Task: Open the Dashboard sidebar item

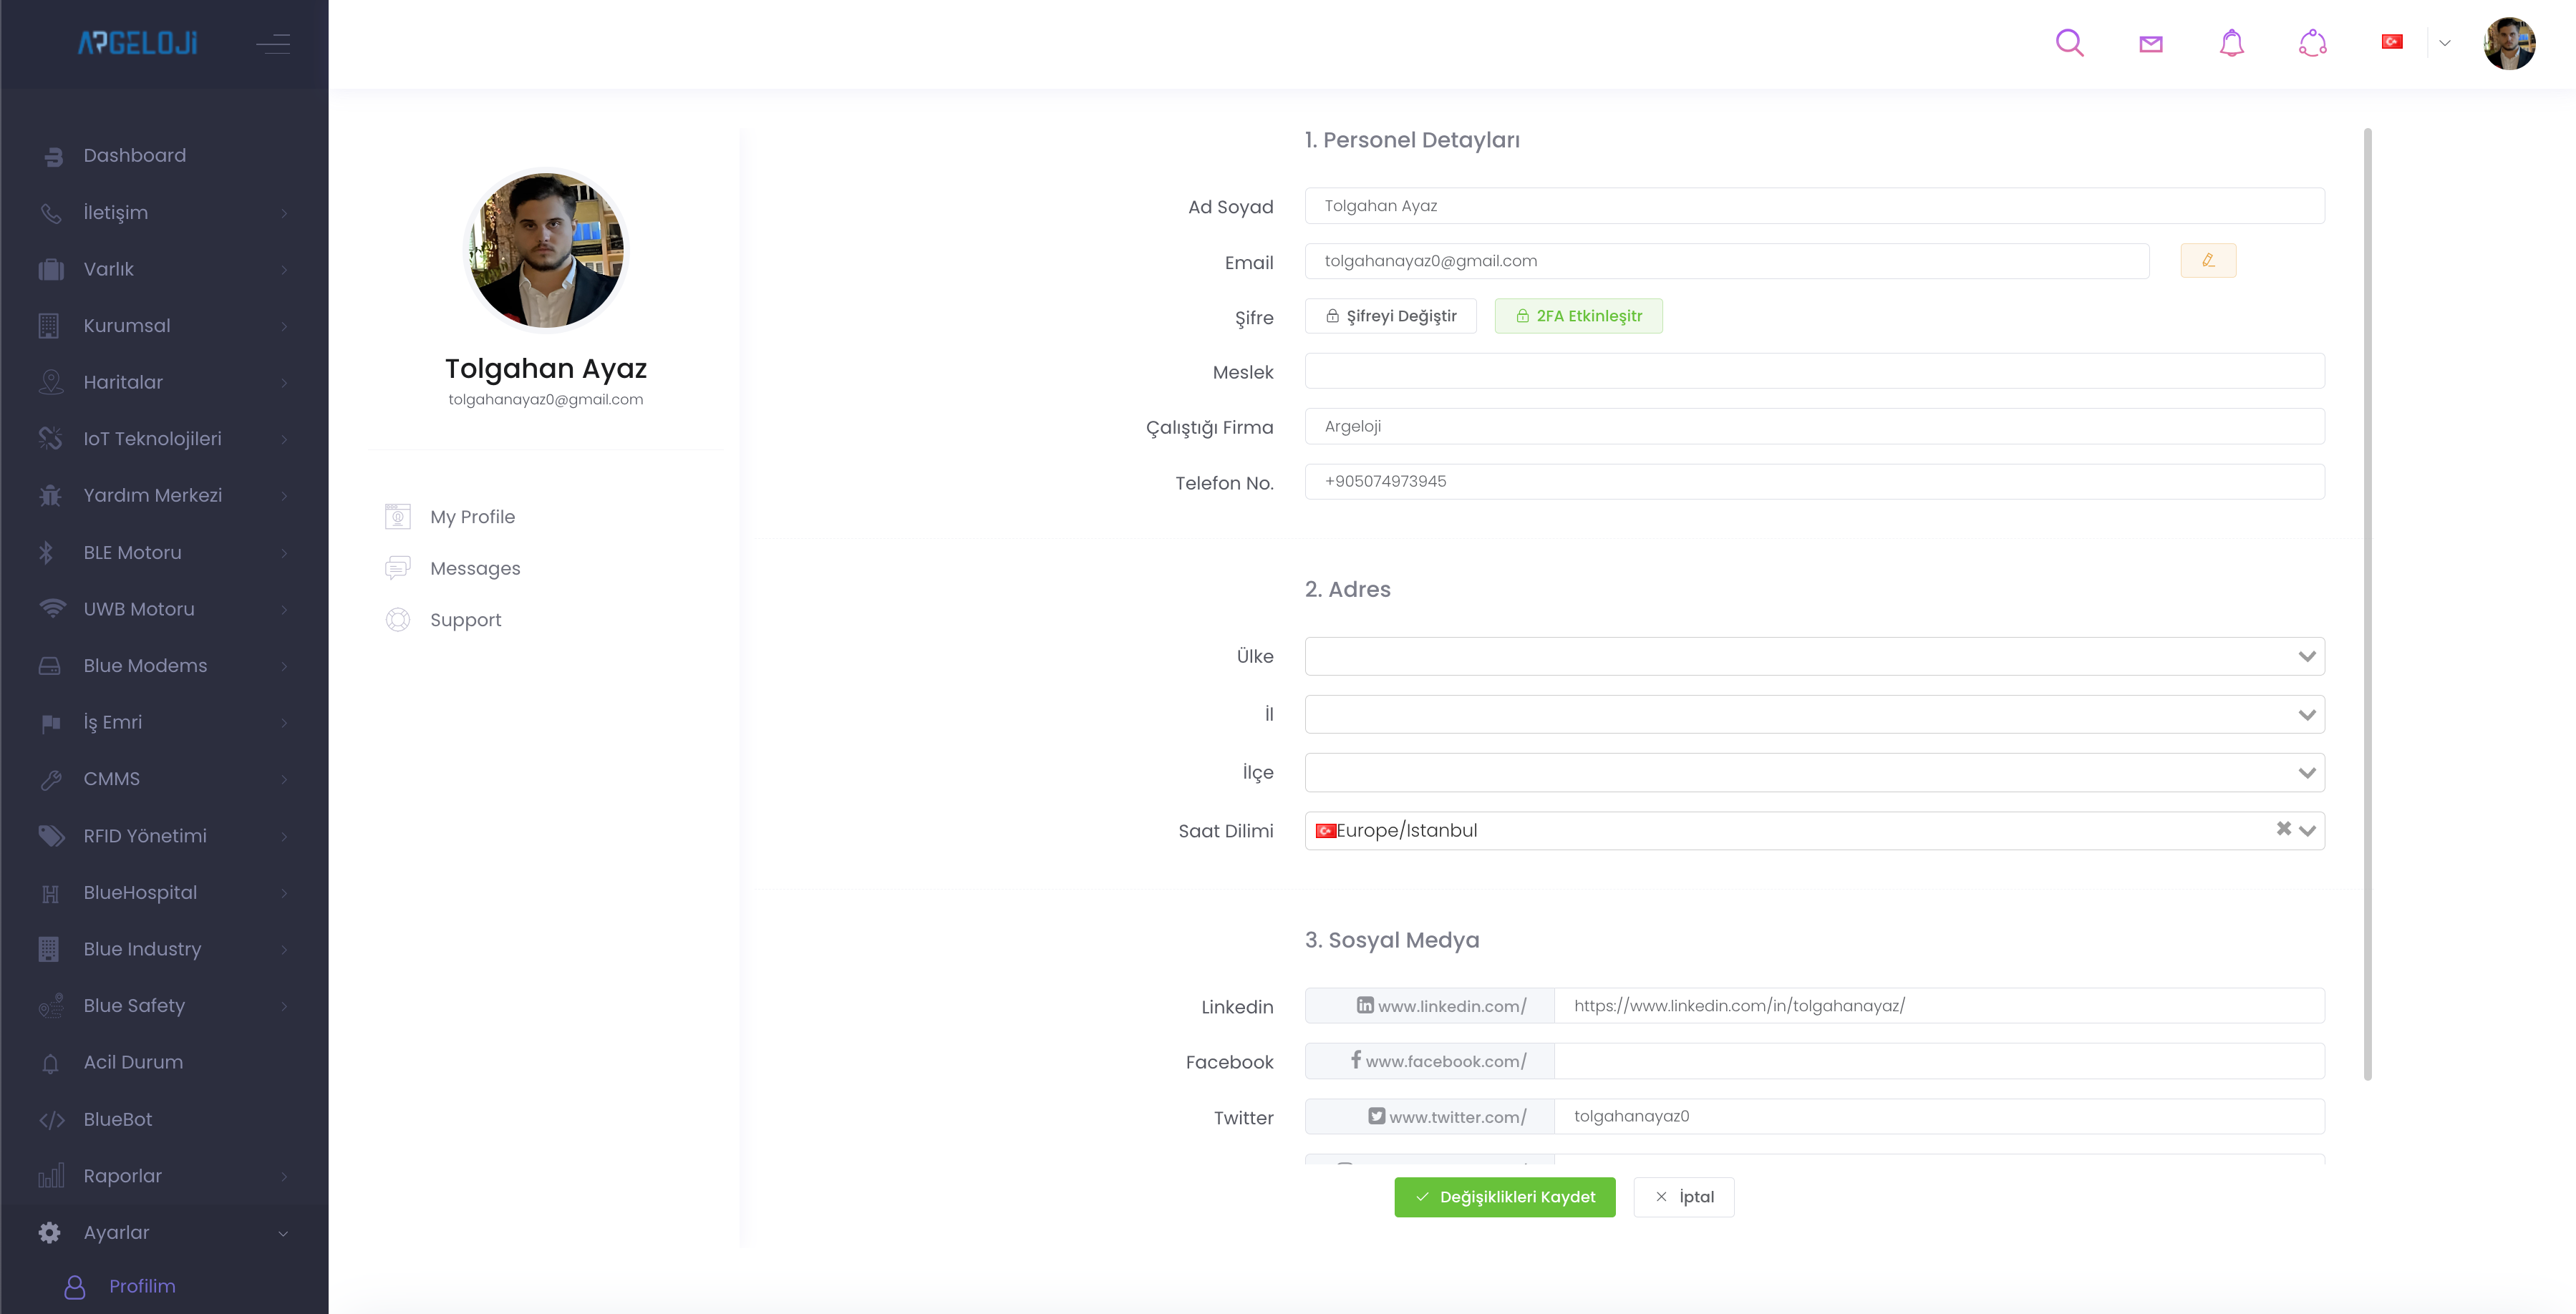Action: [134, 155]
